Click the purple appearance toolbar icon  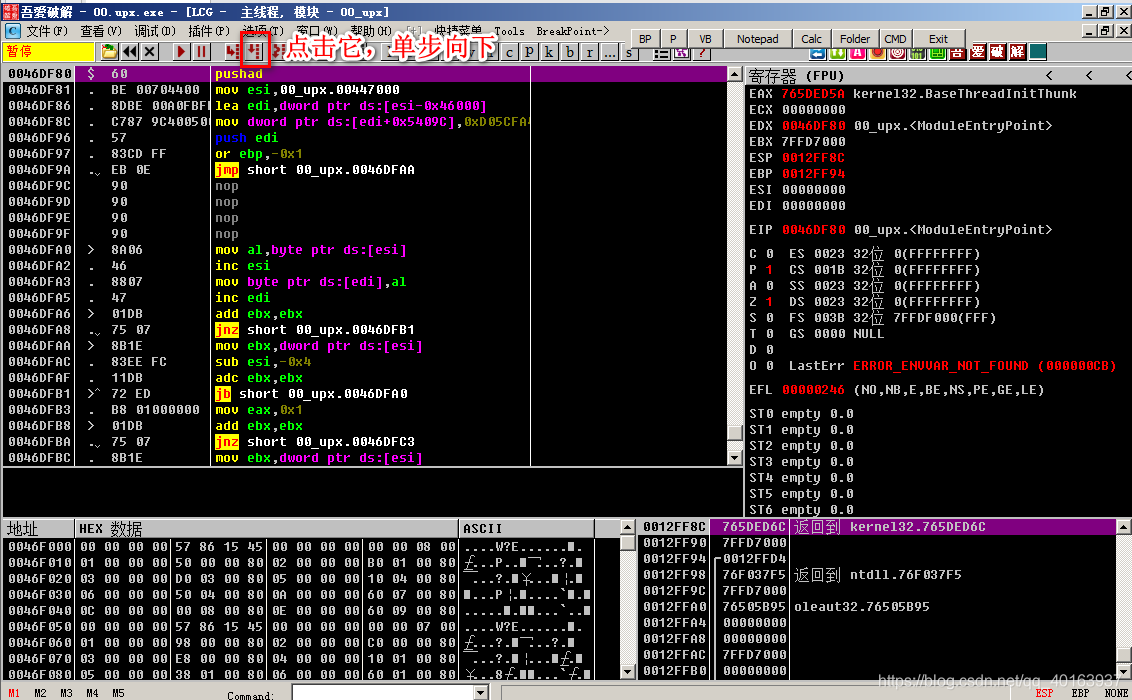coord(682,53)
